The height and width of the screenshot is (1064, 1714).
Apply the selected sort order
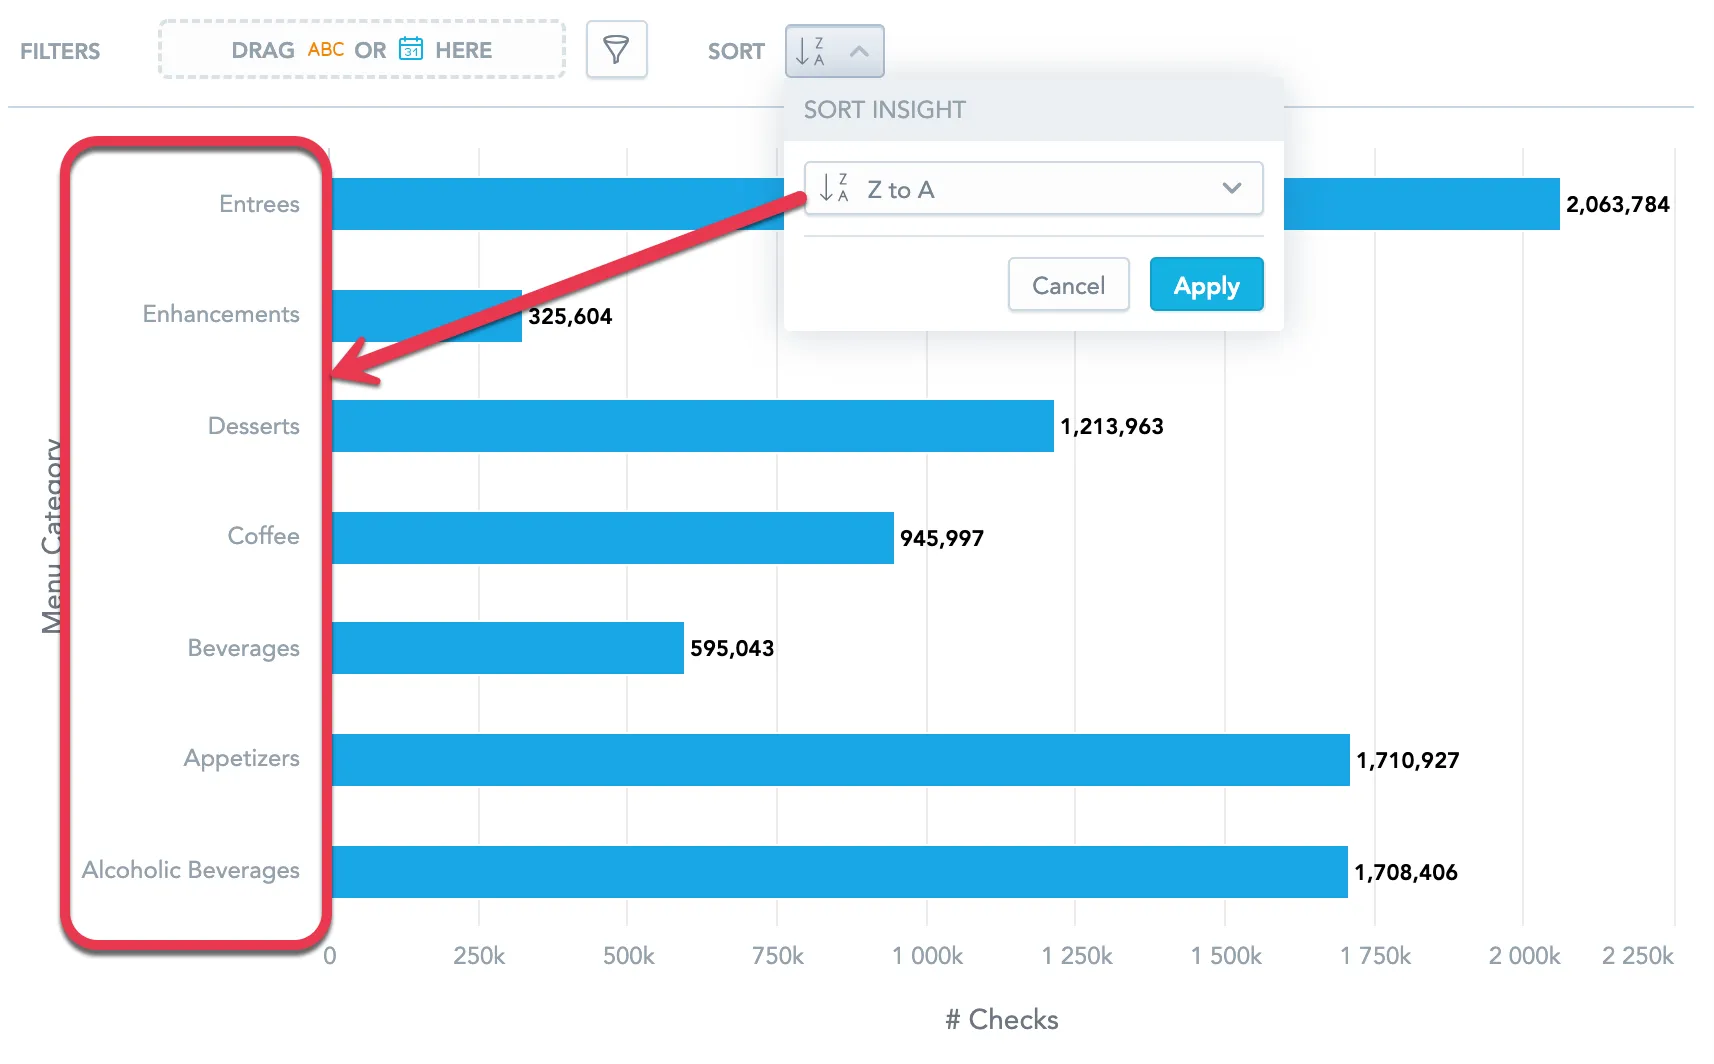click(1205, 284)
